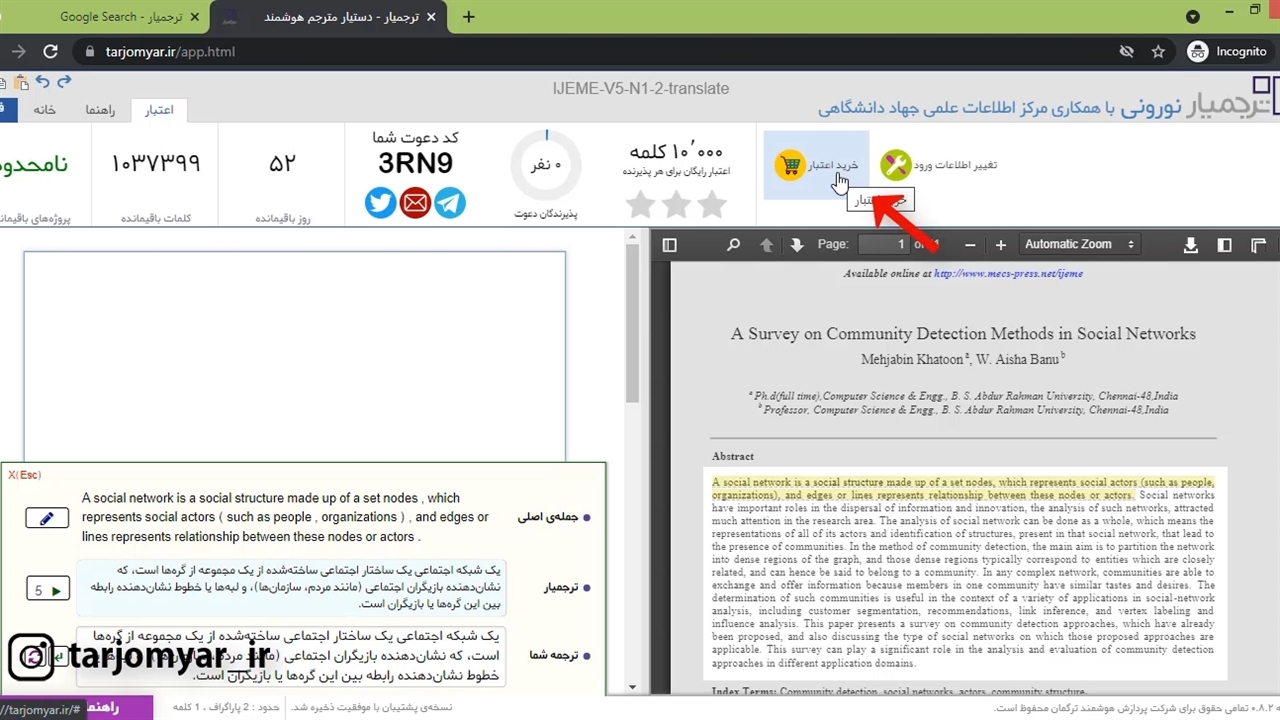Screen dimensions: 1280x720
Task: Open the Automatic Zoom dropdown
Action: click(1080, 245)
